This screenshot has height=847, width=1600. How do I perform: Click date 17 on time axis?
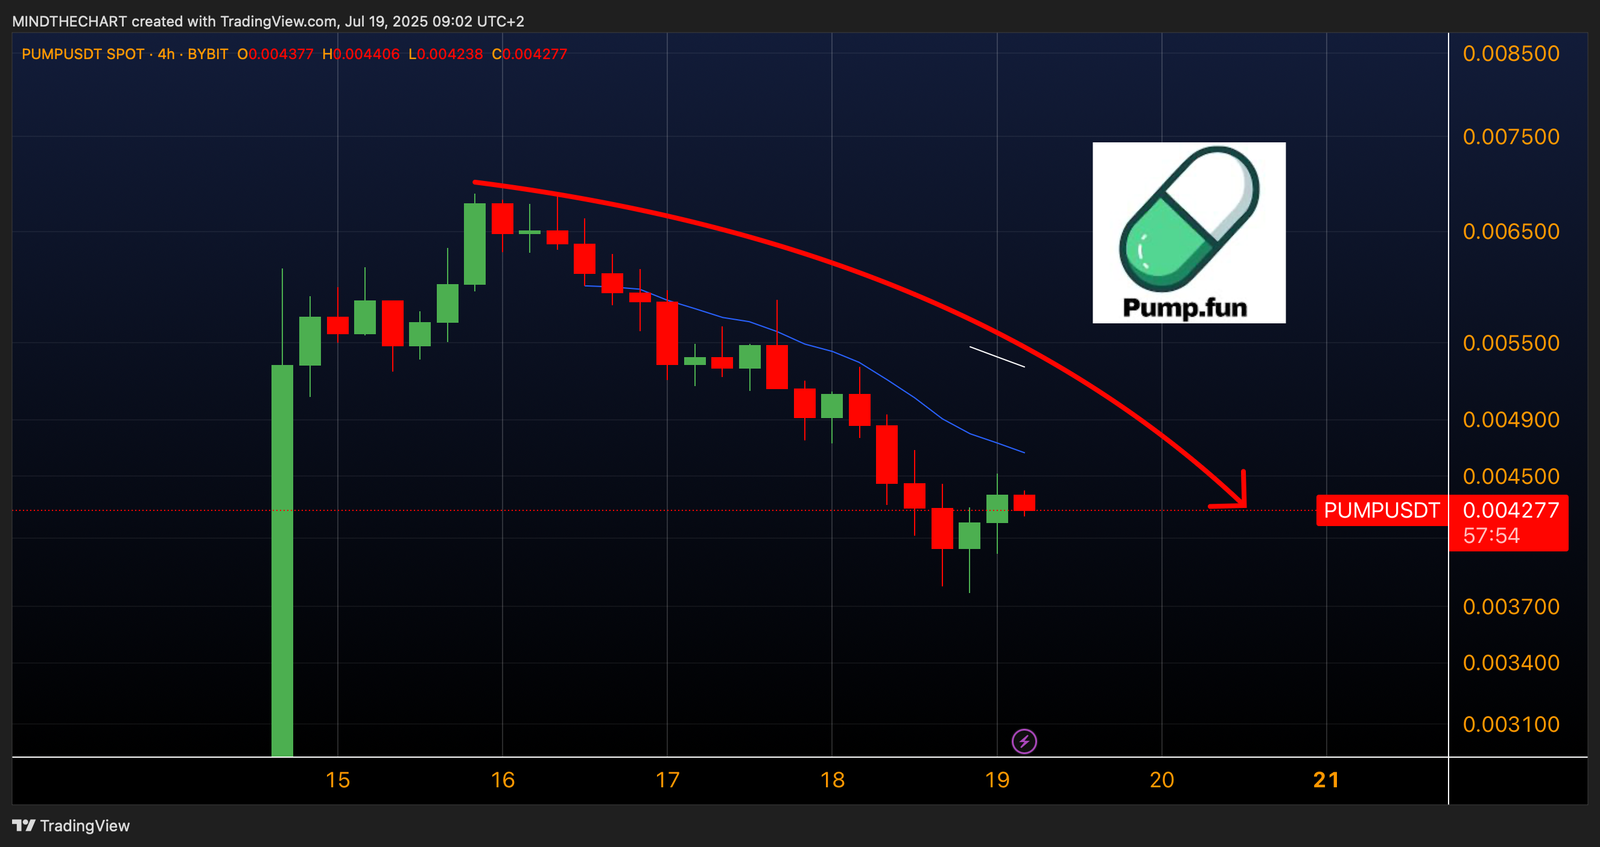[x=667, y=780]
